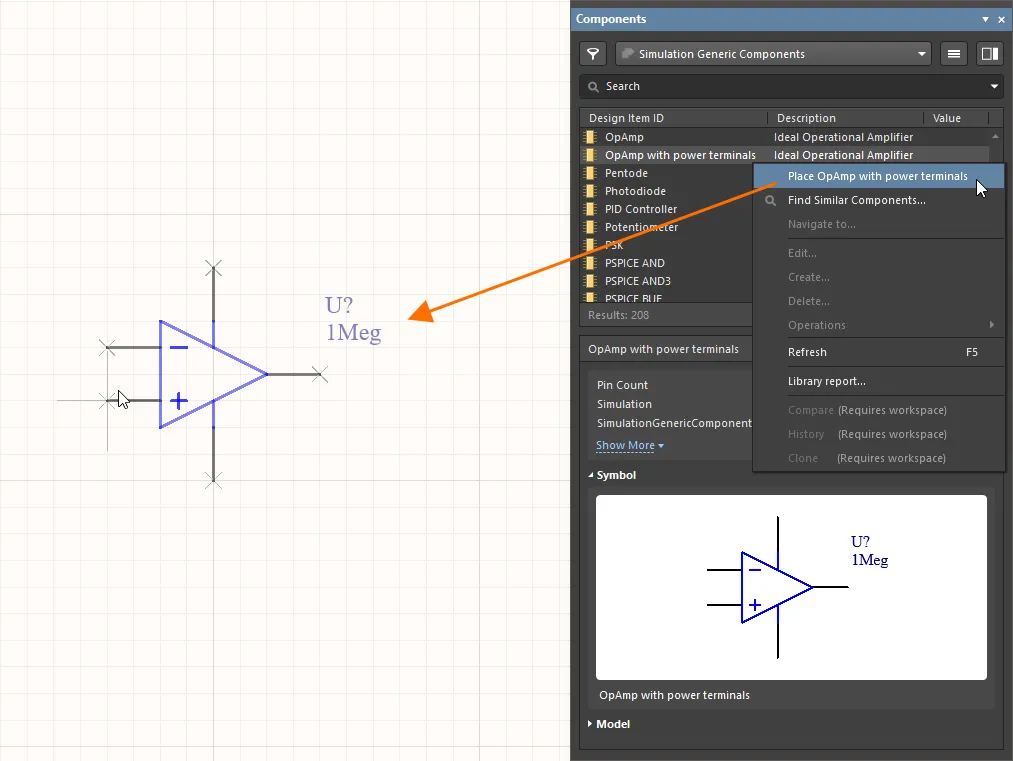Screen dimensions: 1013x761
Task: Click the PID Controller component icon
Action: (x=590, y=209)
